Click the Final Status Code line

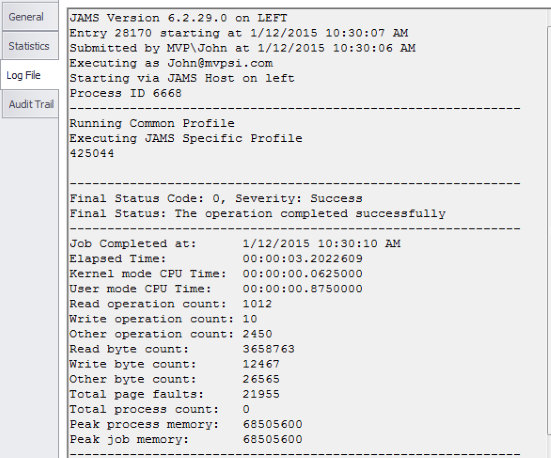pyautogui.click(x=216, y=199)
